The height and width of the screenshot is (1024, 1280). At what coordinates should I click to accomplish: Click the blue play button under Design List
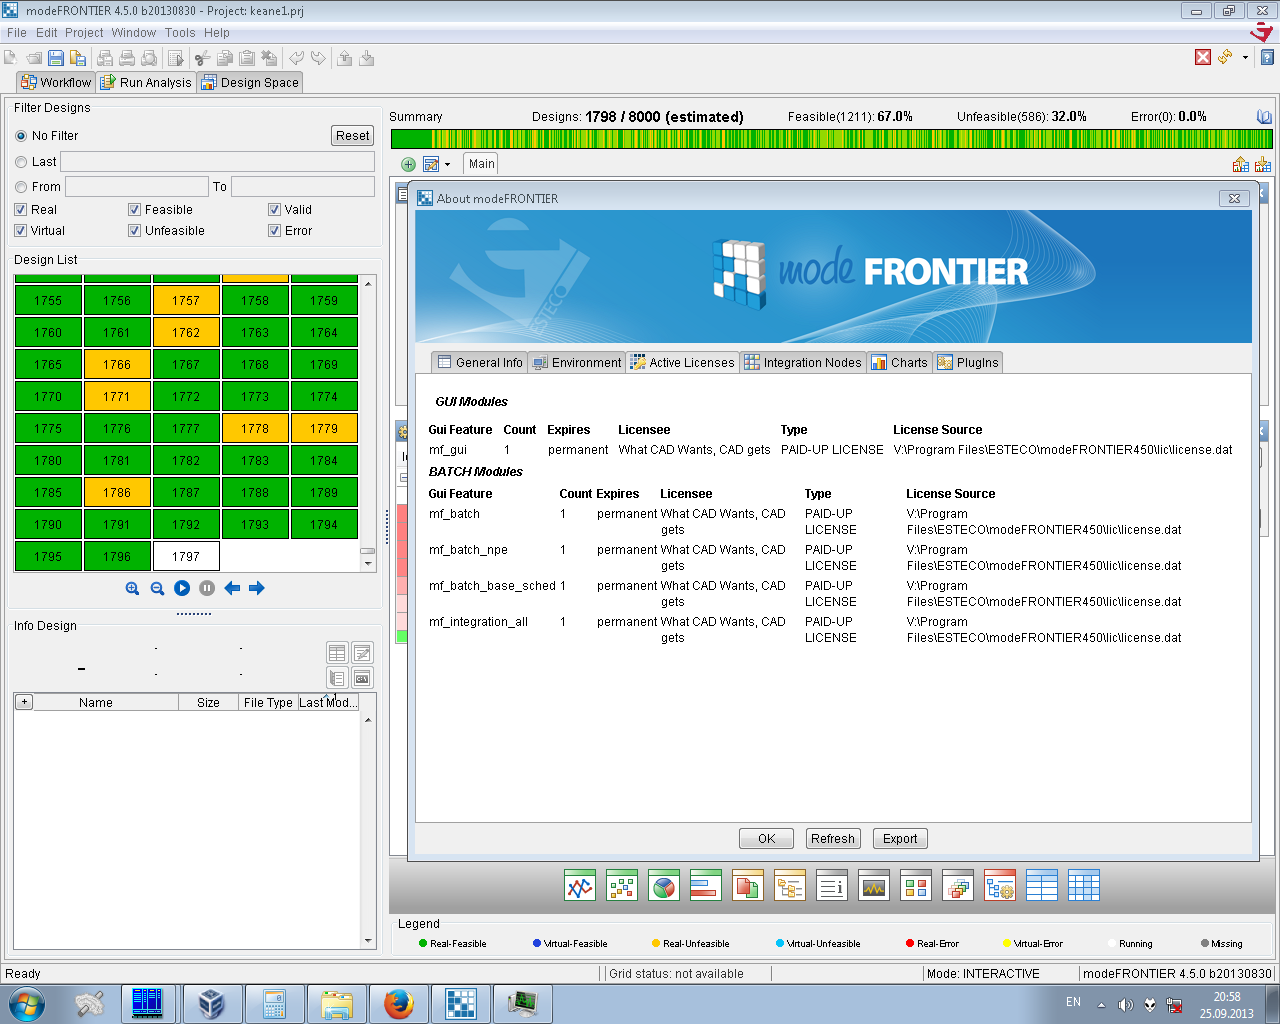pos(182,588)
